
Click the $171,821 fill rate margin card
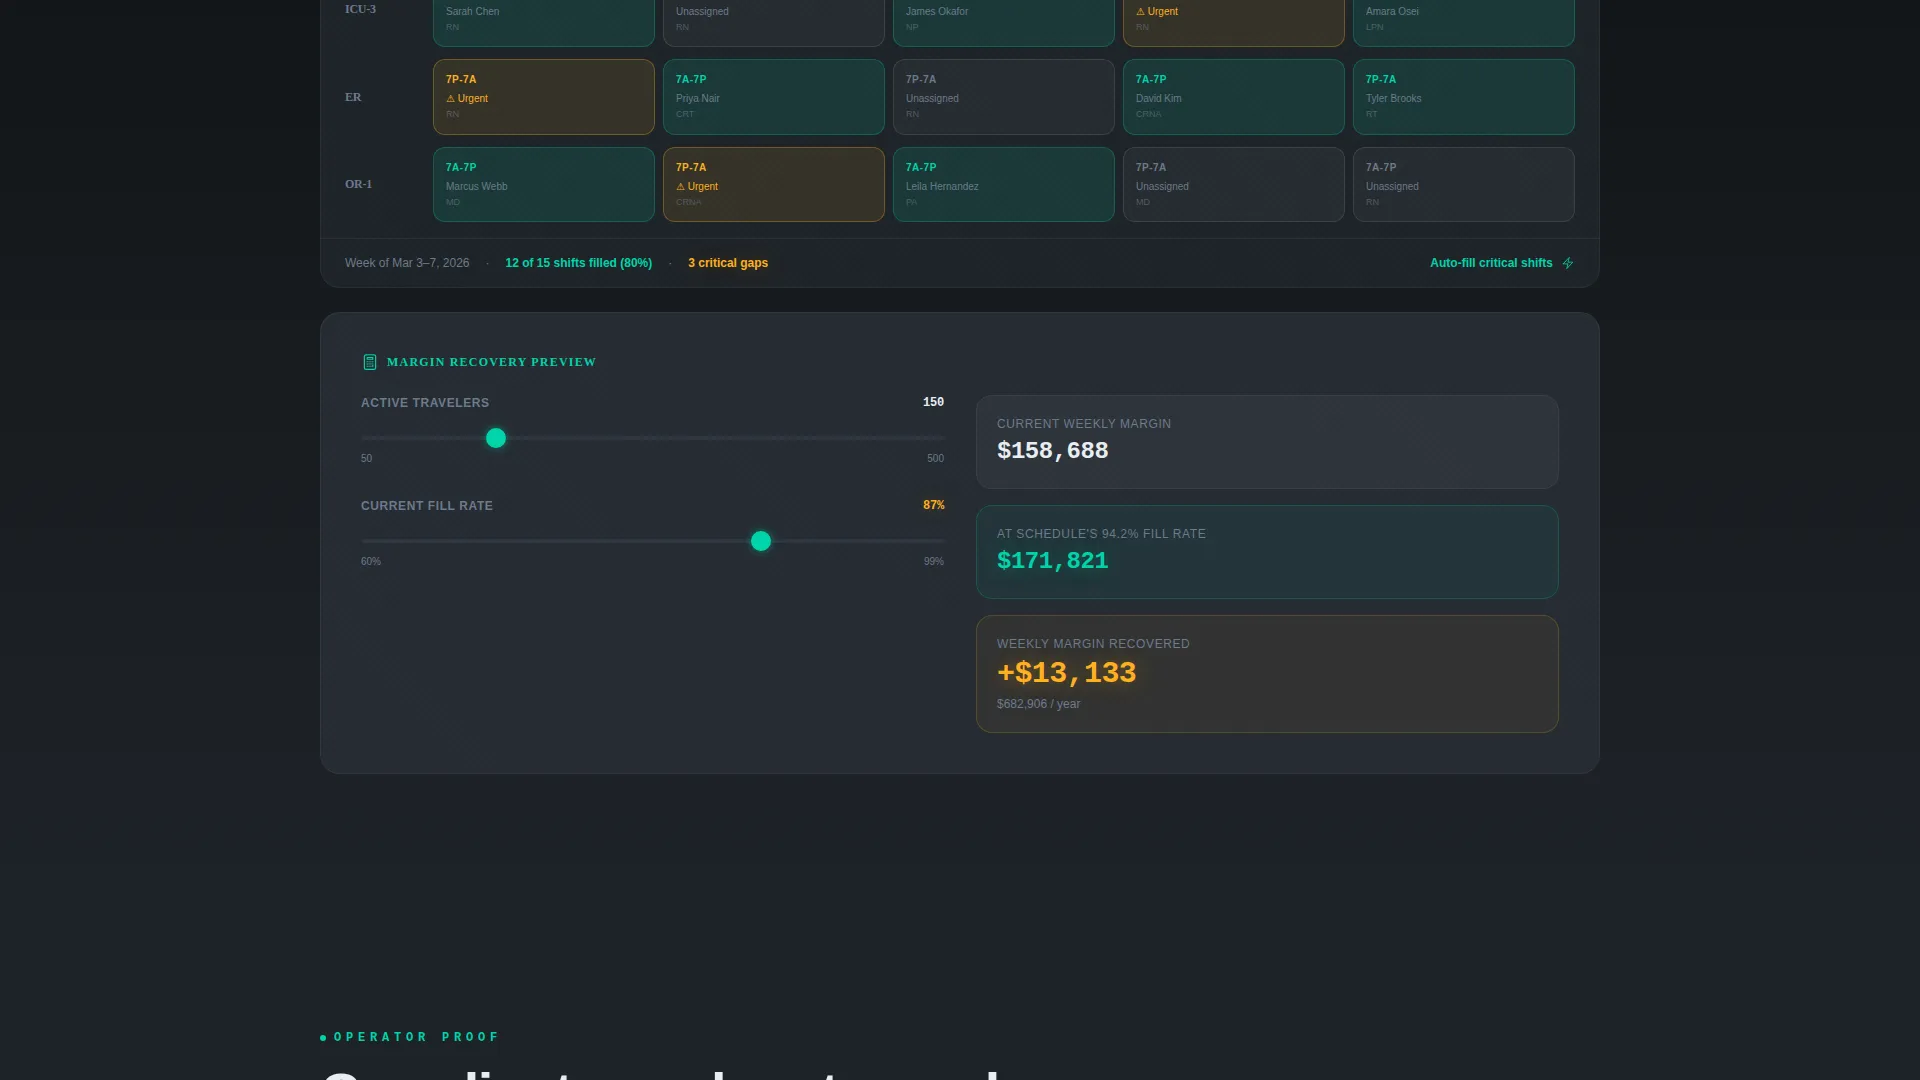[x=1267, y=552]
